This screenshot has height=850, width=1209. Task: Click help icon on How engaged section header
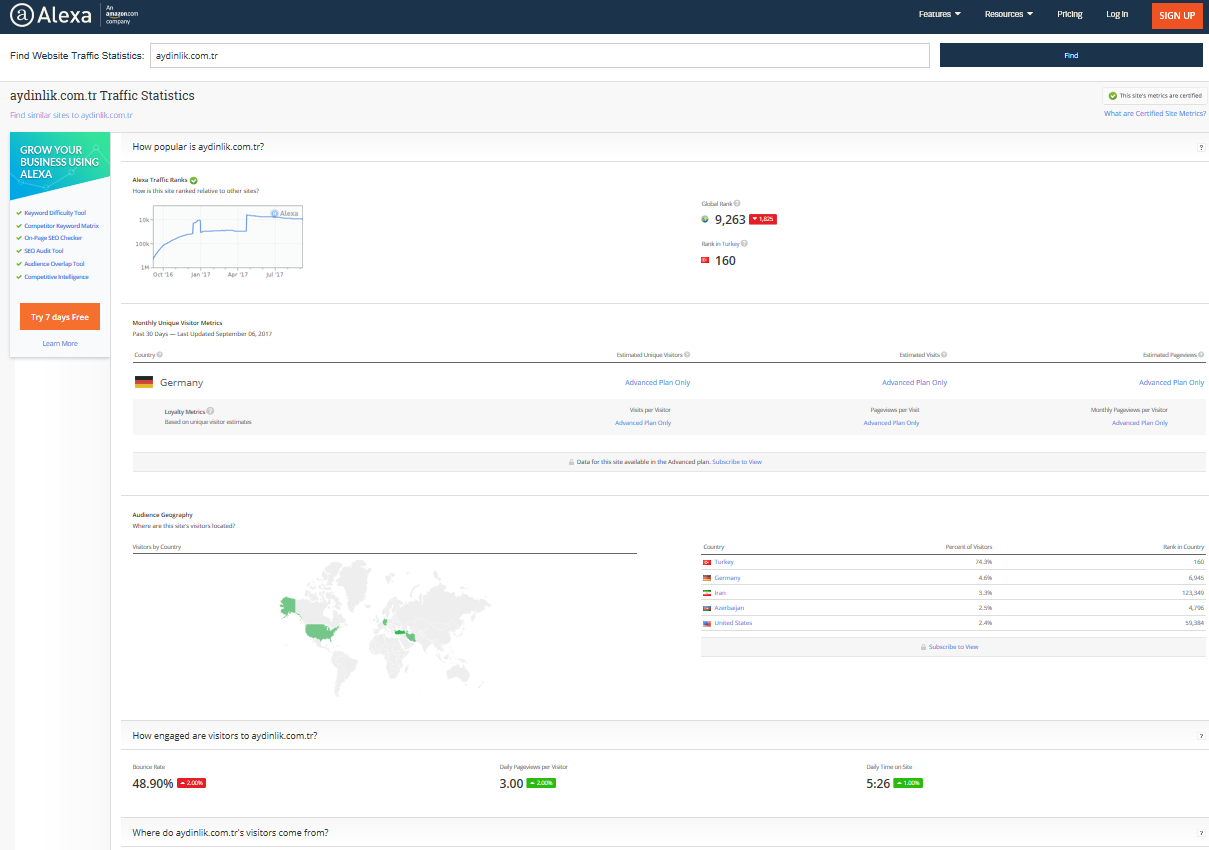click(x=1200, y=736)
